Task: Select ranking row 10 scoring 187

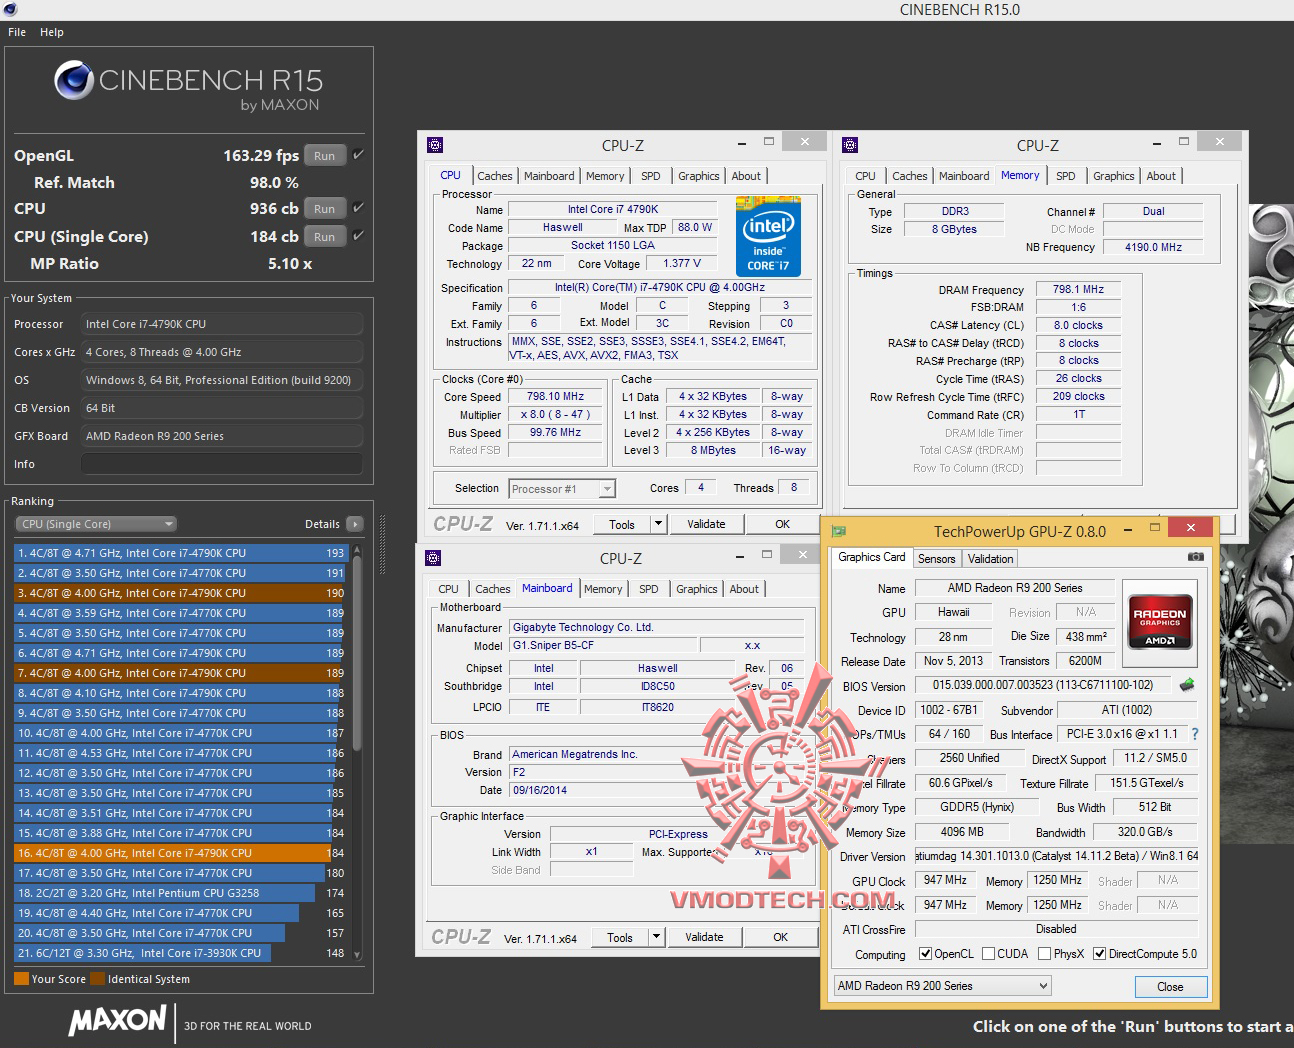Action: [x=181, y=733]
